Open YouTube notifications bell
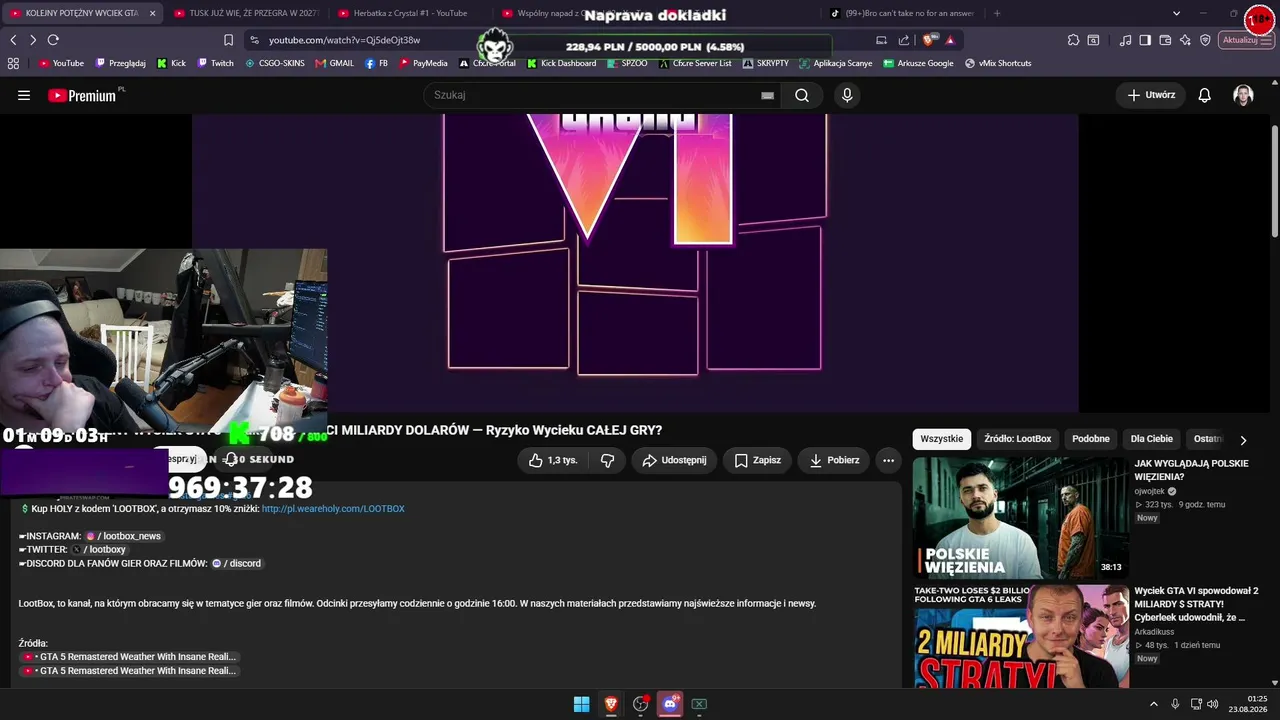The height and width of the screenshot is (720, 1280). point(1205,95)
